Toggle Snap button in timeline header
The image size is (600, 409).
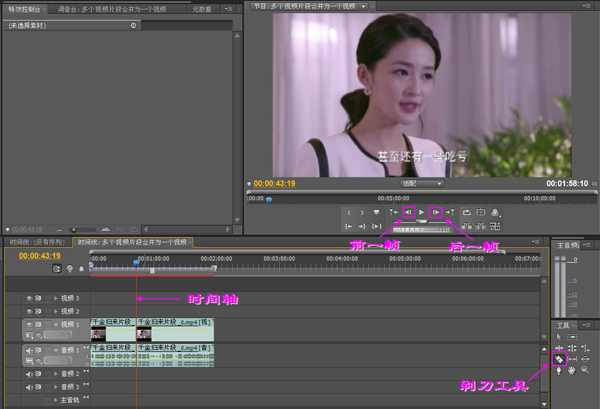click(57, 269)
